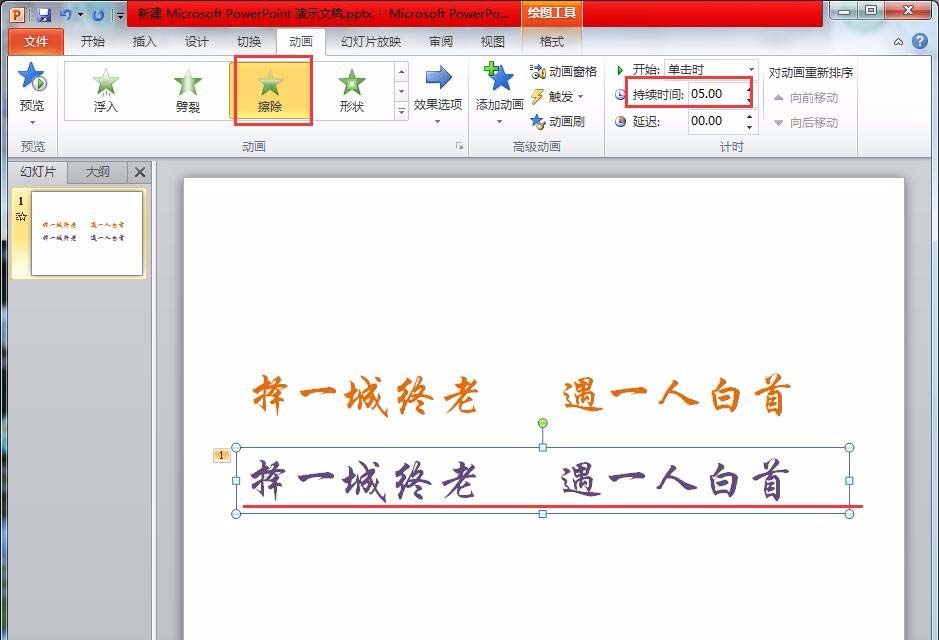Open the Format (格式) drawing tools tab
The width and height of the screenshot is (939, 640).
552,41
